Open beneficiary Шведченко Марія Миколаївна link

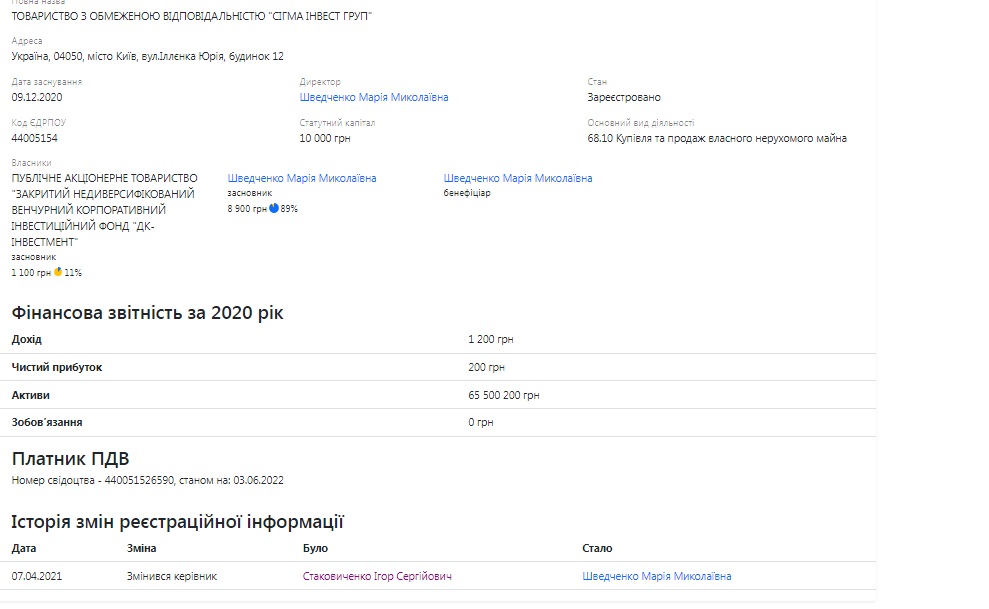pyautogui.click(x=518, y=179)
